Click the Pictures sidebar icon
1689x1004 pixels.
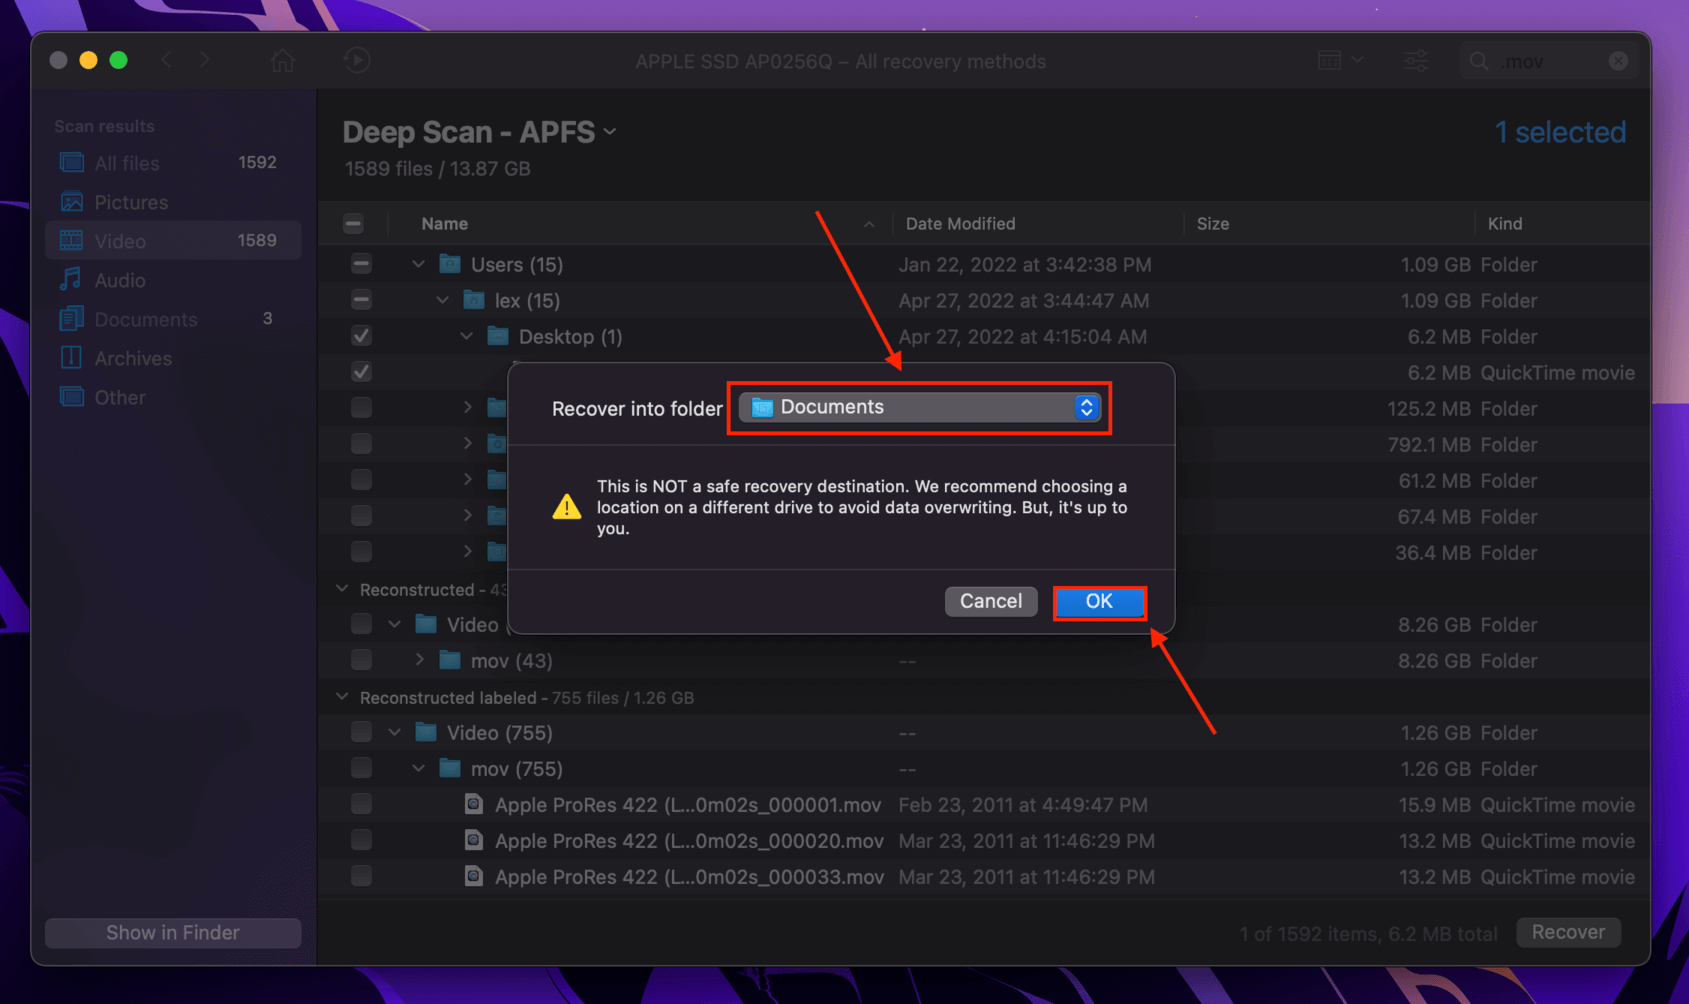click(71, 202)
